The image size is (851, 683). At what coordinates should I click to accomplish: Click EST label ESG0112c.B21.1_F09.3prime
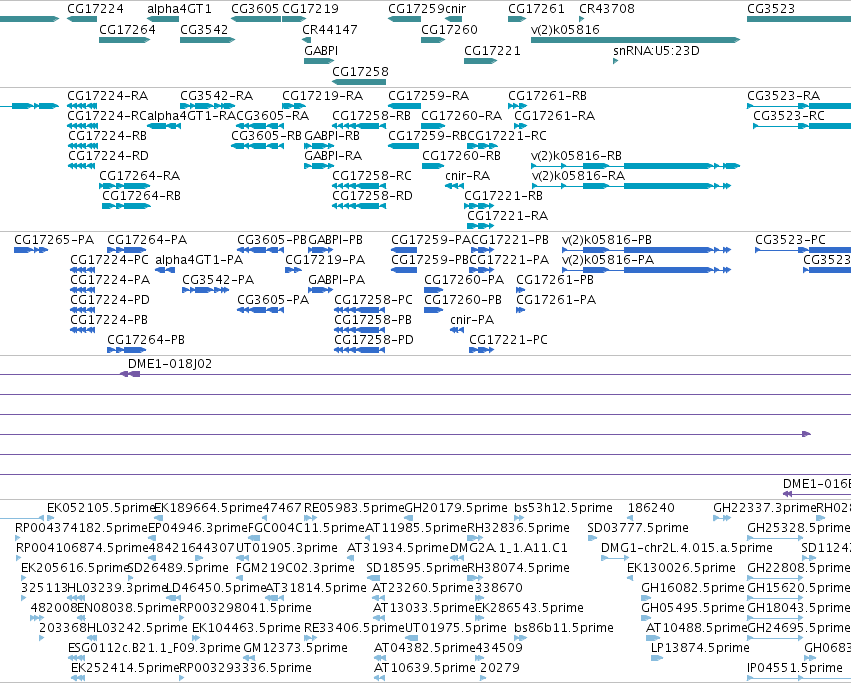coord(154,647)
